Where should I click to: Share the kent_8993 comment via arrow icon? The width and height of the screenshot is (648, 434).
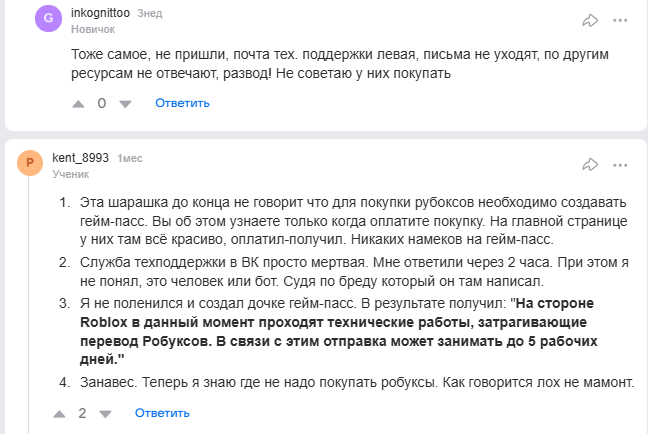(x=590, y=164)
